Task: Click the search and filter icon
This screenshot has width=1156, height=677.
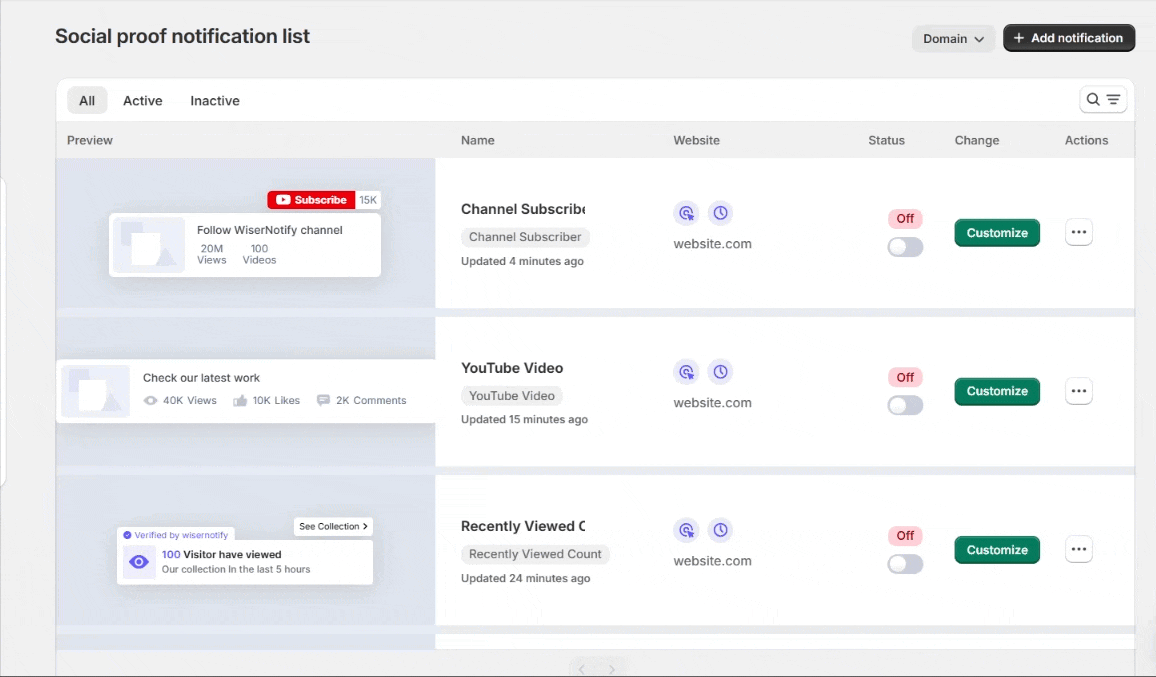Action: tap(1103, 100)
